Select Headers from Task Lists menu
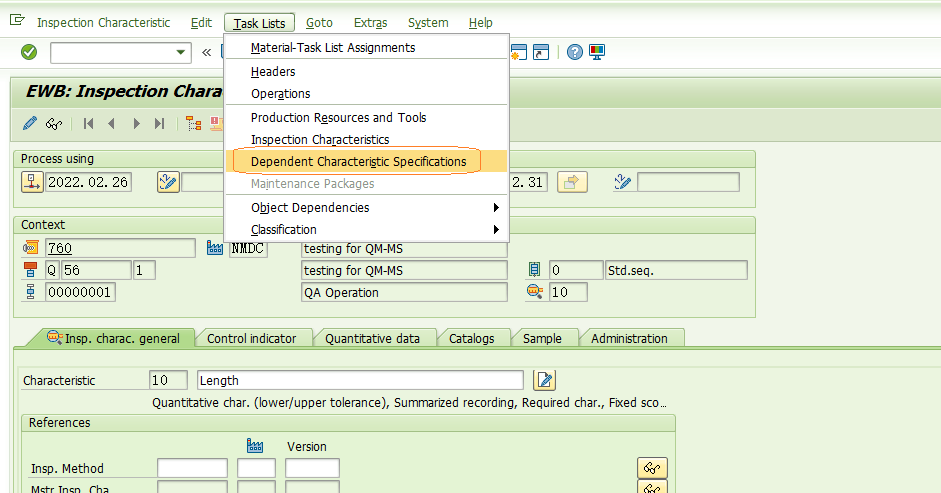Screen dimensions: 941x493 click(367, 71)
